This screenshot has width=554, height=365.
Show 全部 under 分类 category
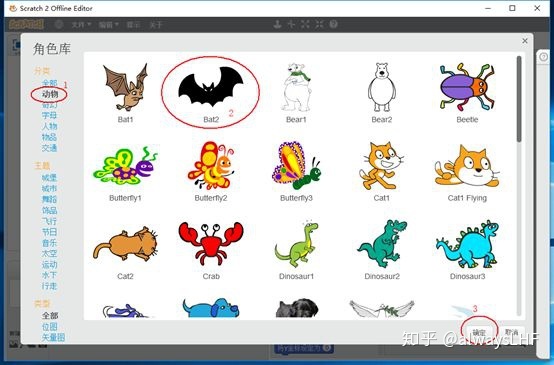[49, 83]
